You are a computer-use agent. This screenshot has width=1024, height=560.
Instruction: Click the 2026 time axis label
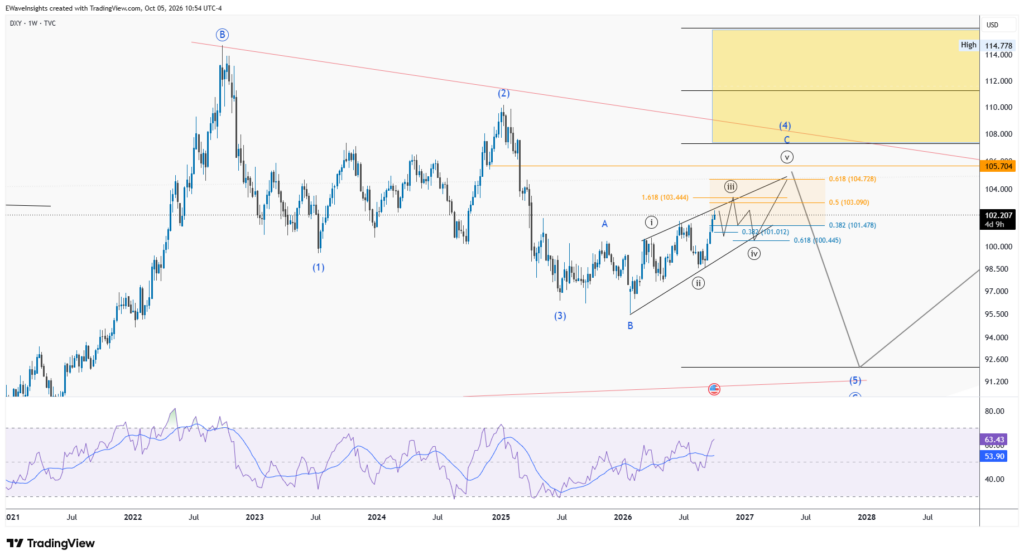click(623, 517)
